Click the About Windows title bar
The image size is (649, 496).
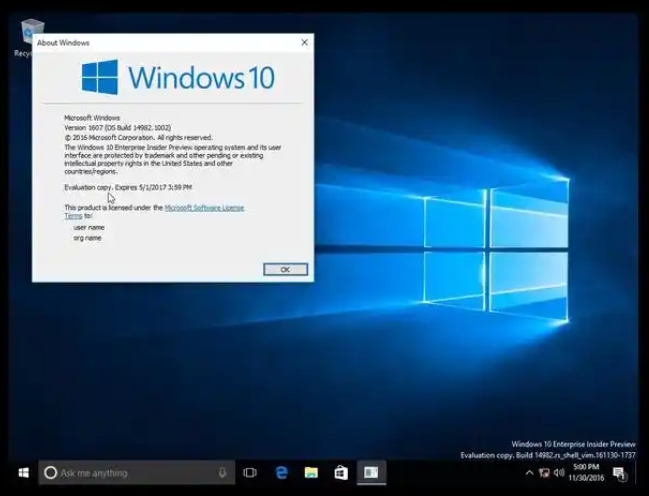pos(160,43)
